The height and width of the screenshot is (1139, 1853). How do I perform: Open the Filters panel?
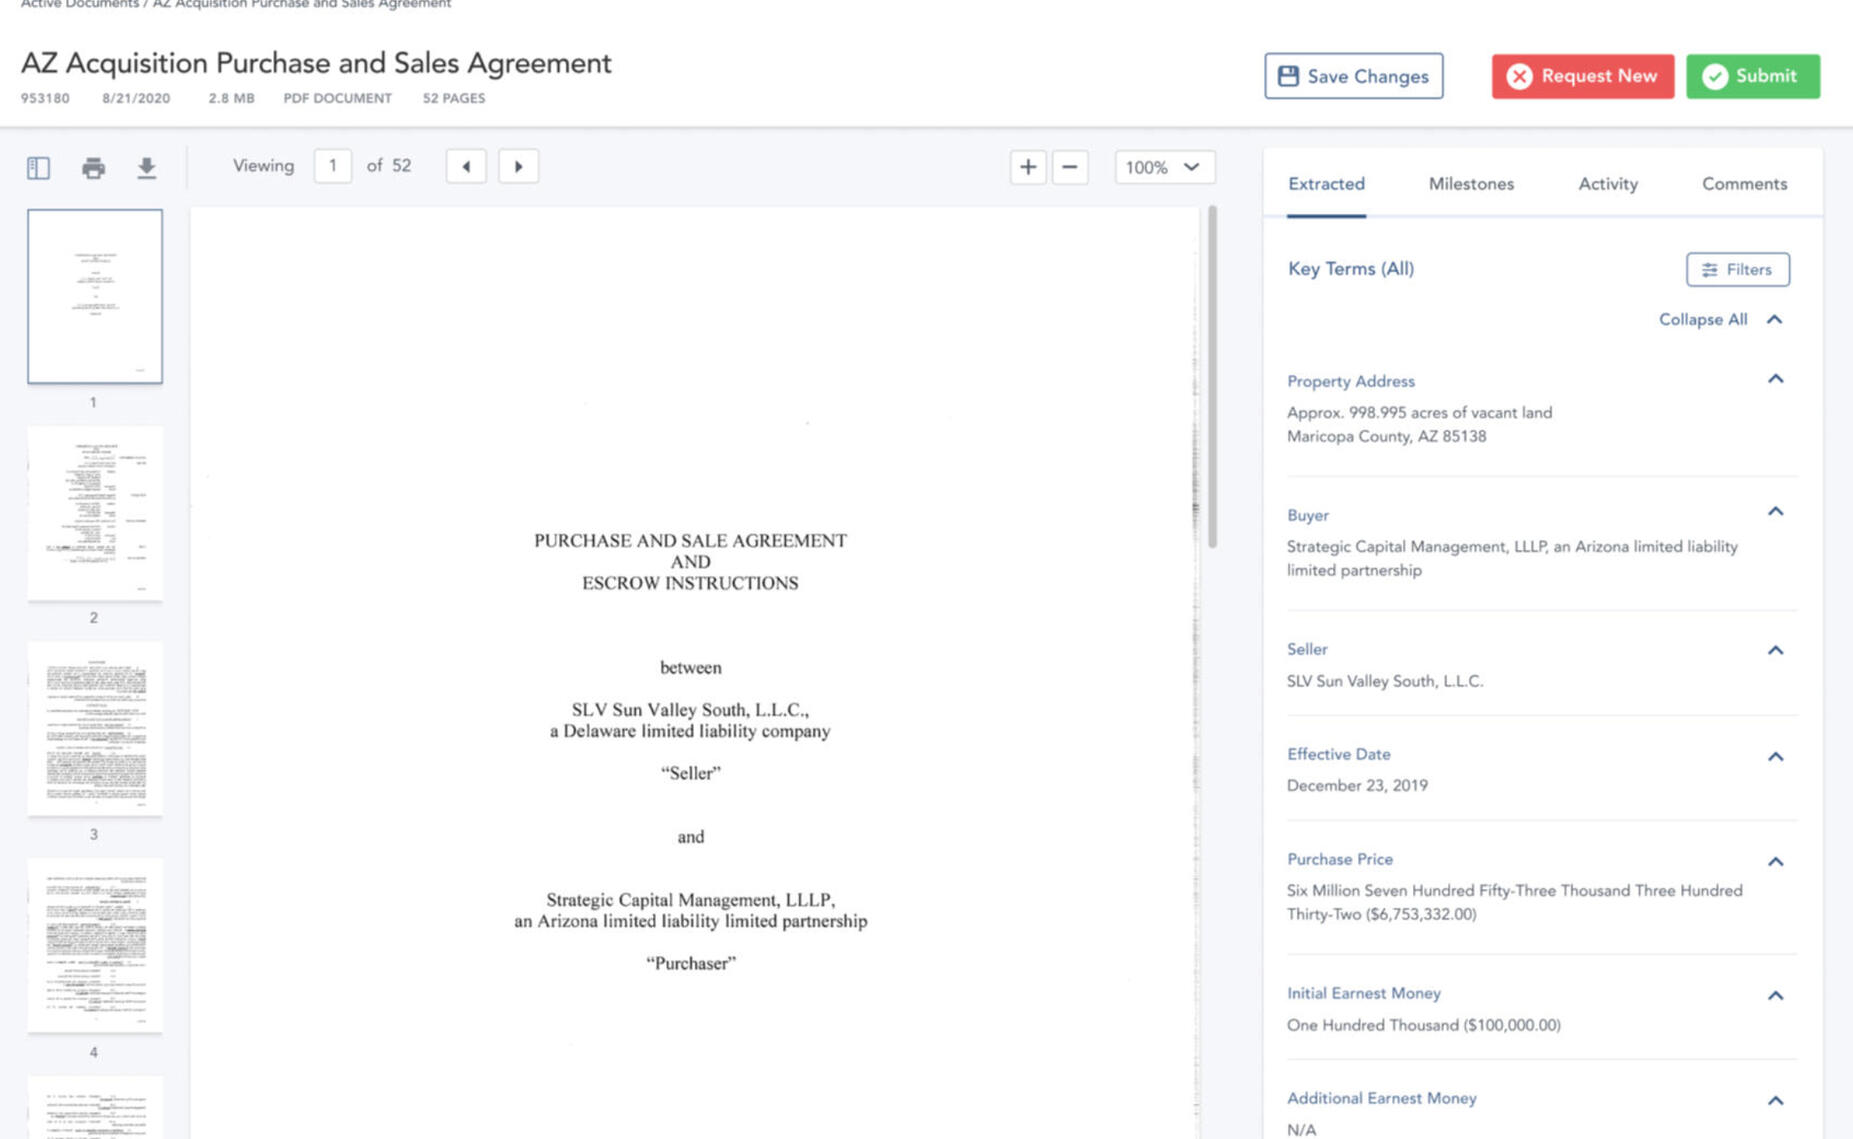(1737, 269)
